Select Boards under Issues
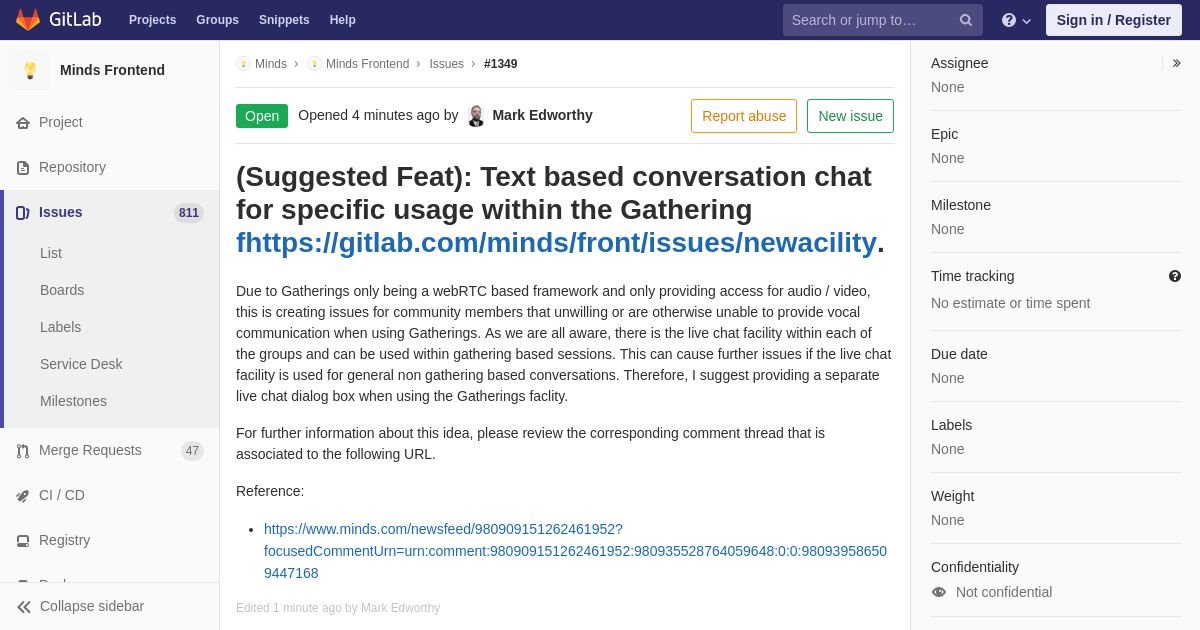 coord(62,290)
